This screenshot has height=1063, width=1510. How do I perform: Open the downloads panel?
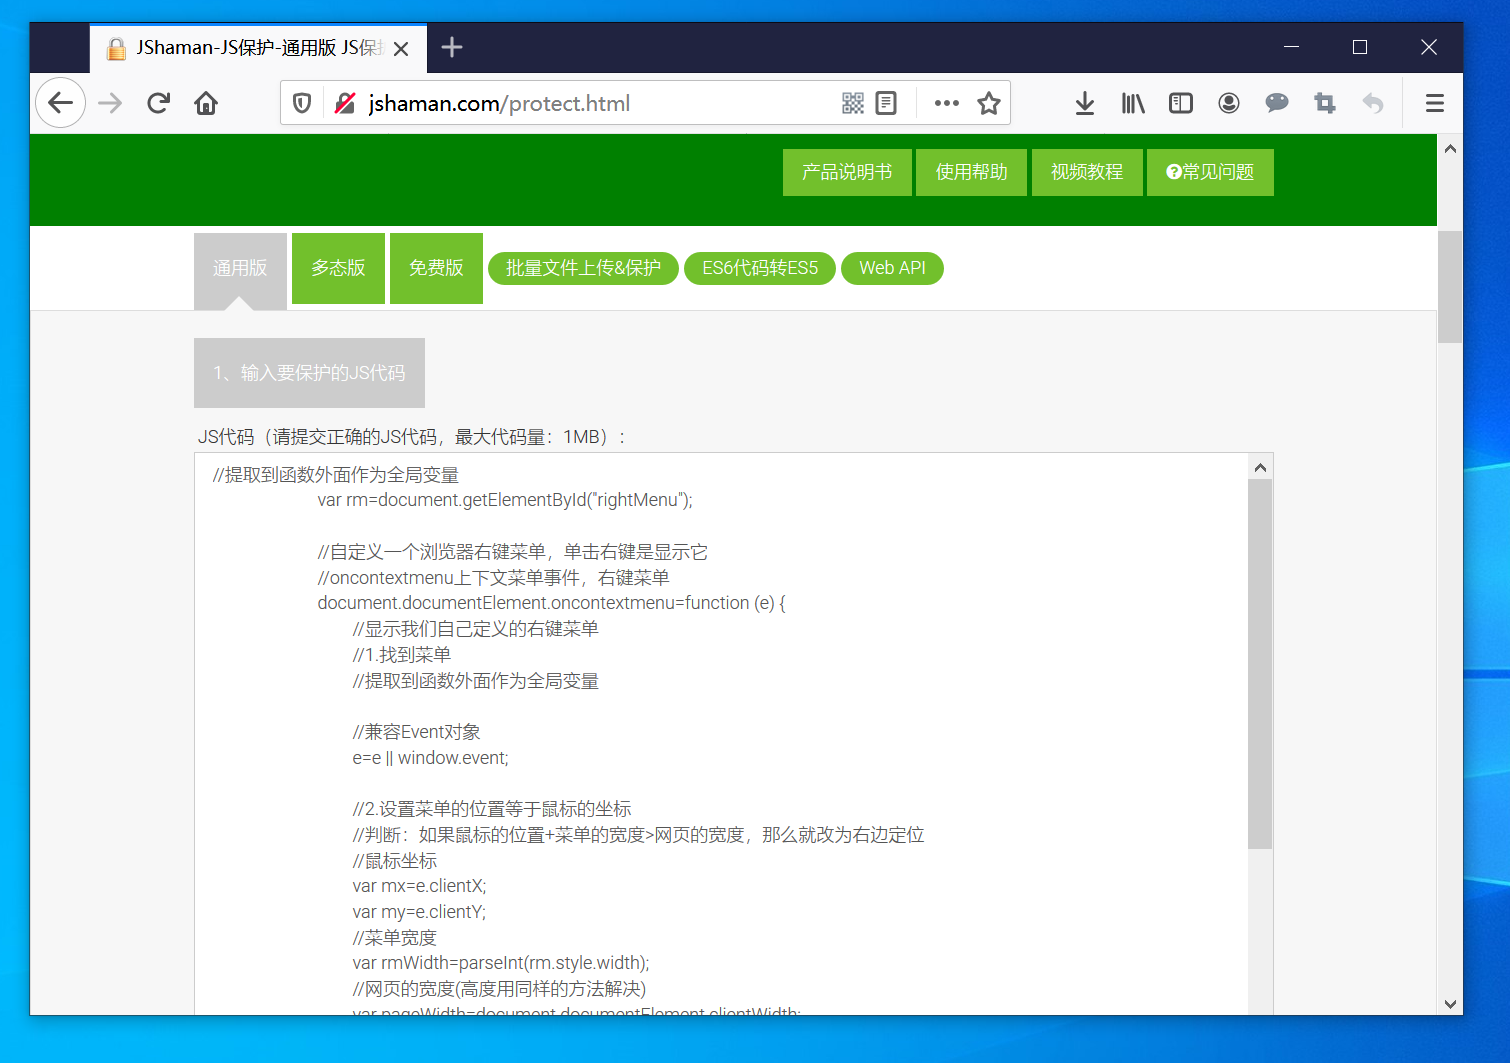[x=1085, y=103]
